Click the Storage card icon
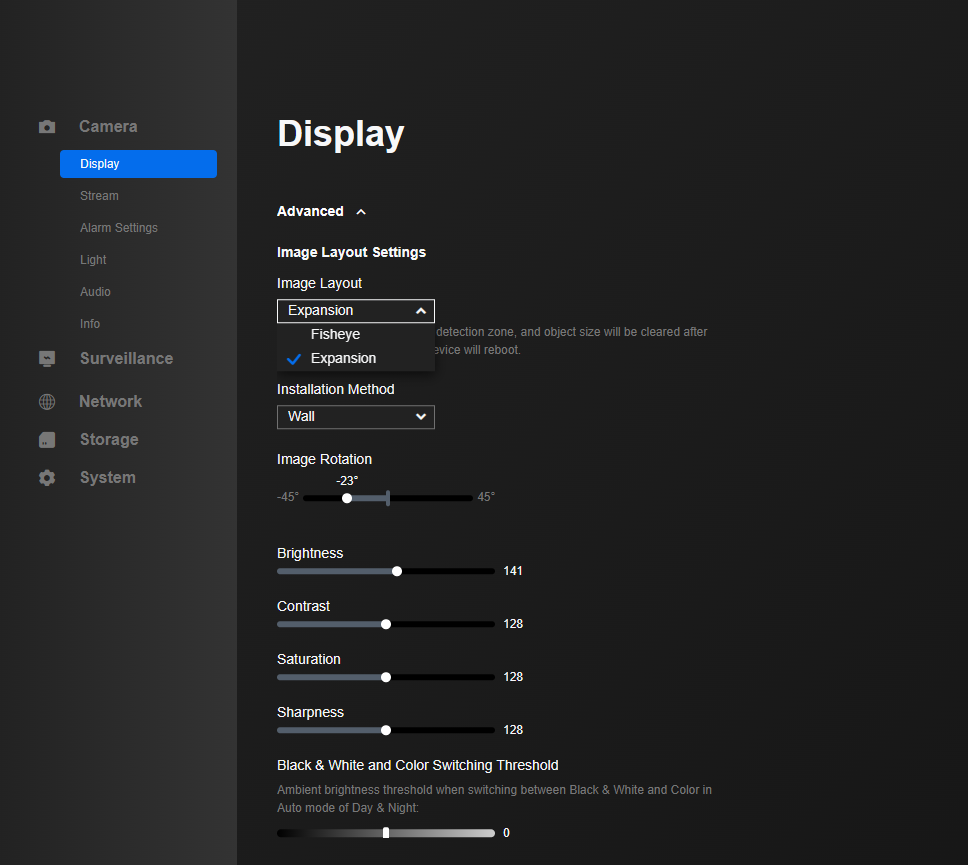Screen dimensions: 968x865 click(x=47, y=440)
